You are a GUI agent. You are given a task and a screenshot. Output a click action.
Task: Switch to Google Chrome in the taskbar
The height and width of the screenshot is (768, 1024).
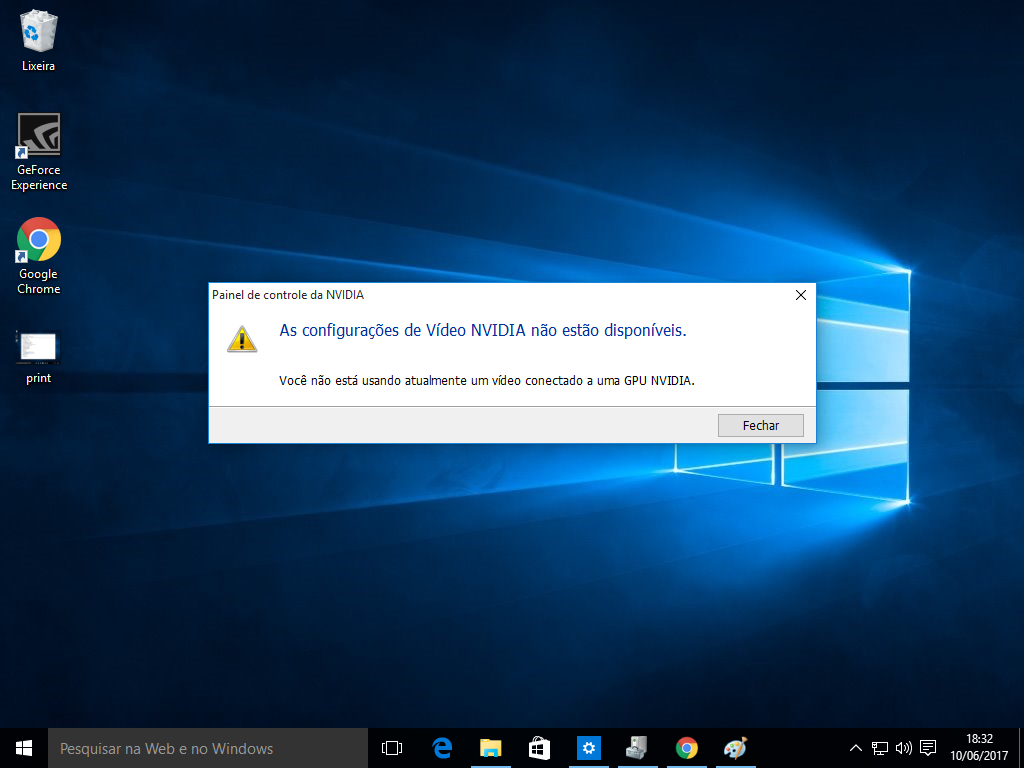click(686, 748)
